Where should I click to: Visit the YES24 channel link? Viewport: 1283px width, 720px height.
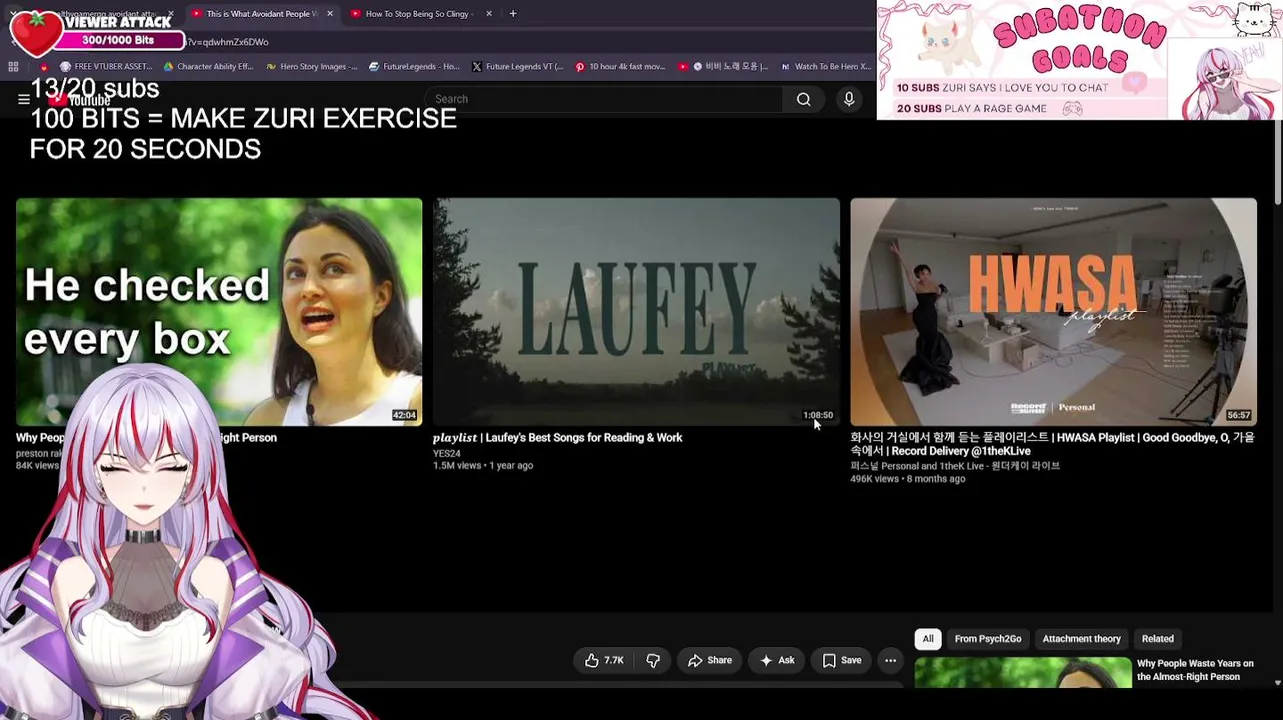pyautogui.click(x=446, y=453)
